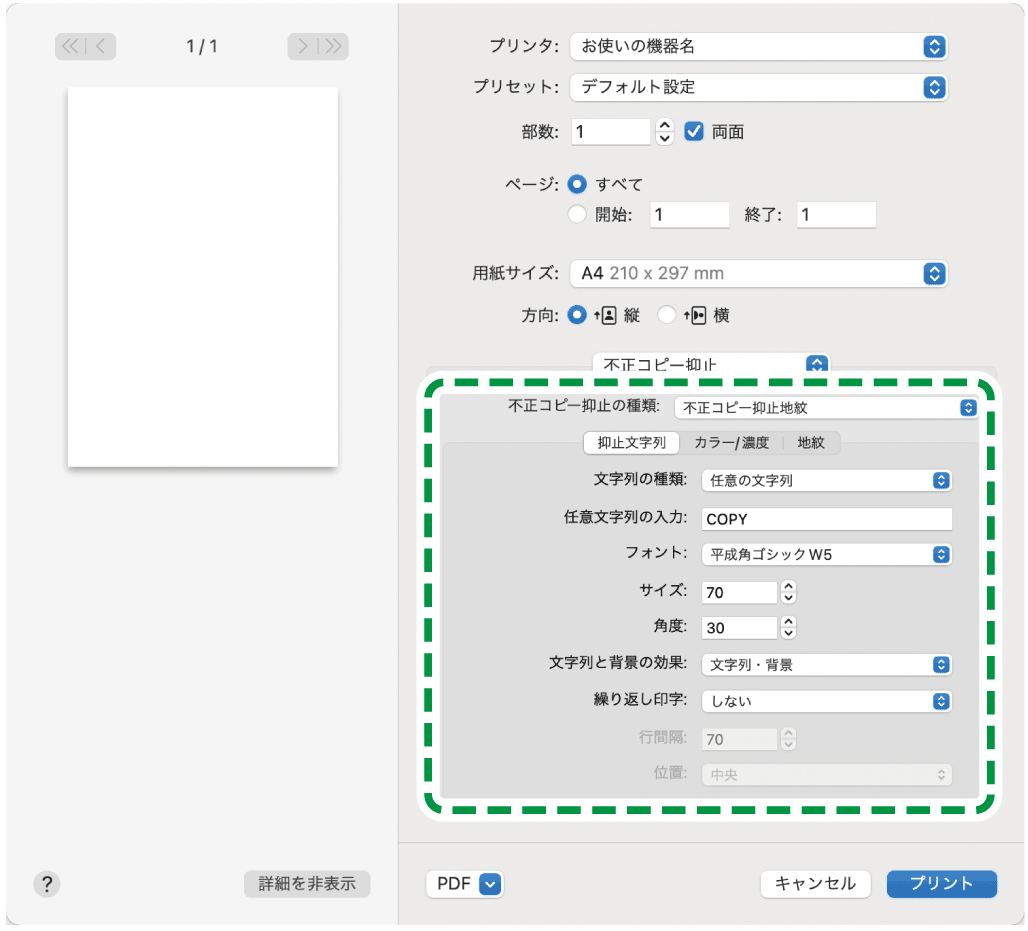Advance the preview to the next page
Image resolution: width=1028 pixels, height=931 pixels.
click(x=305, y=46)
